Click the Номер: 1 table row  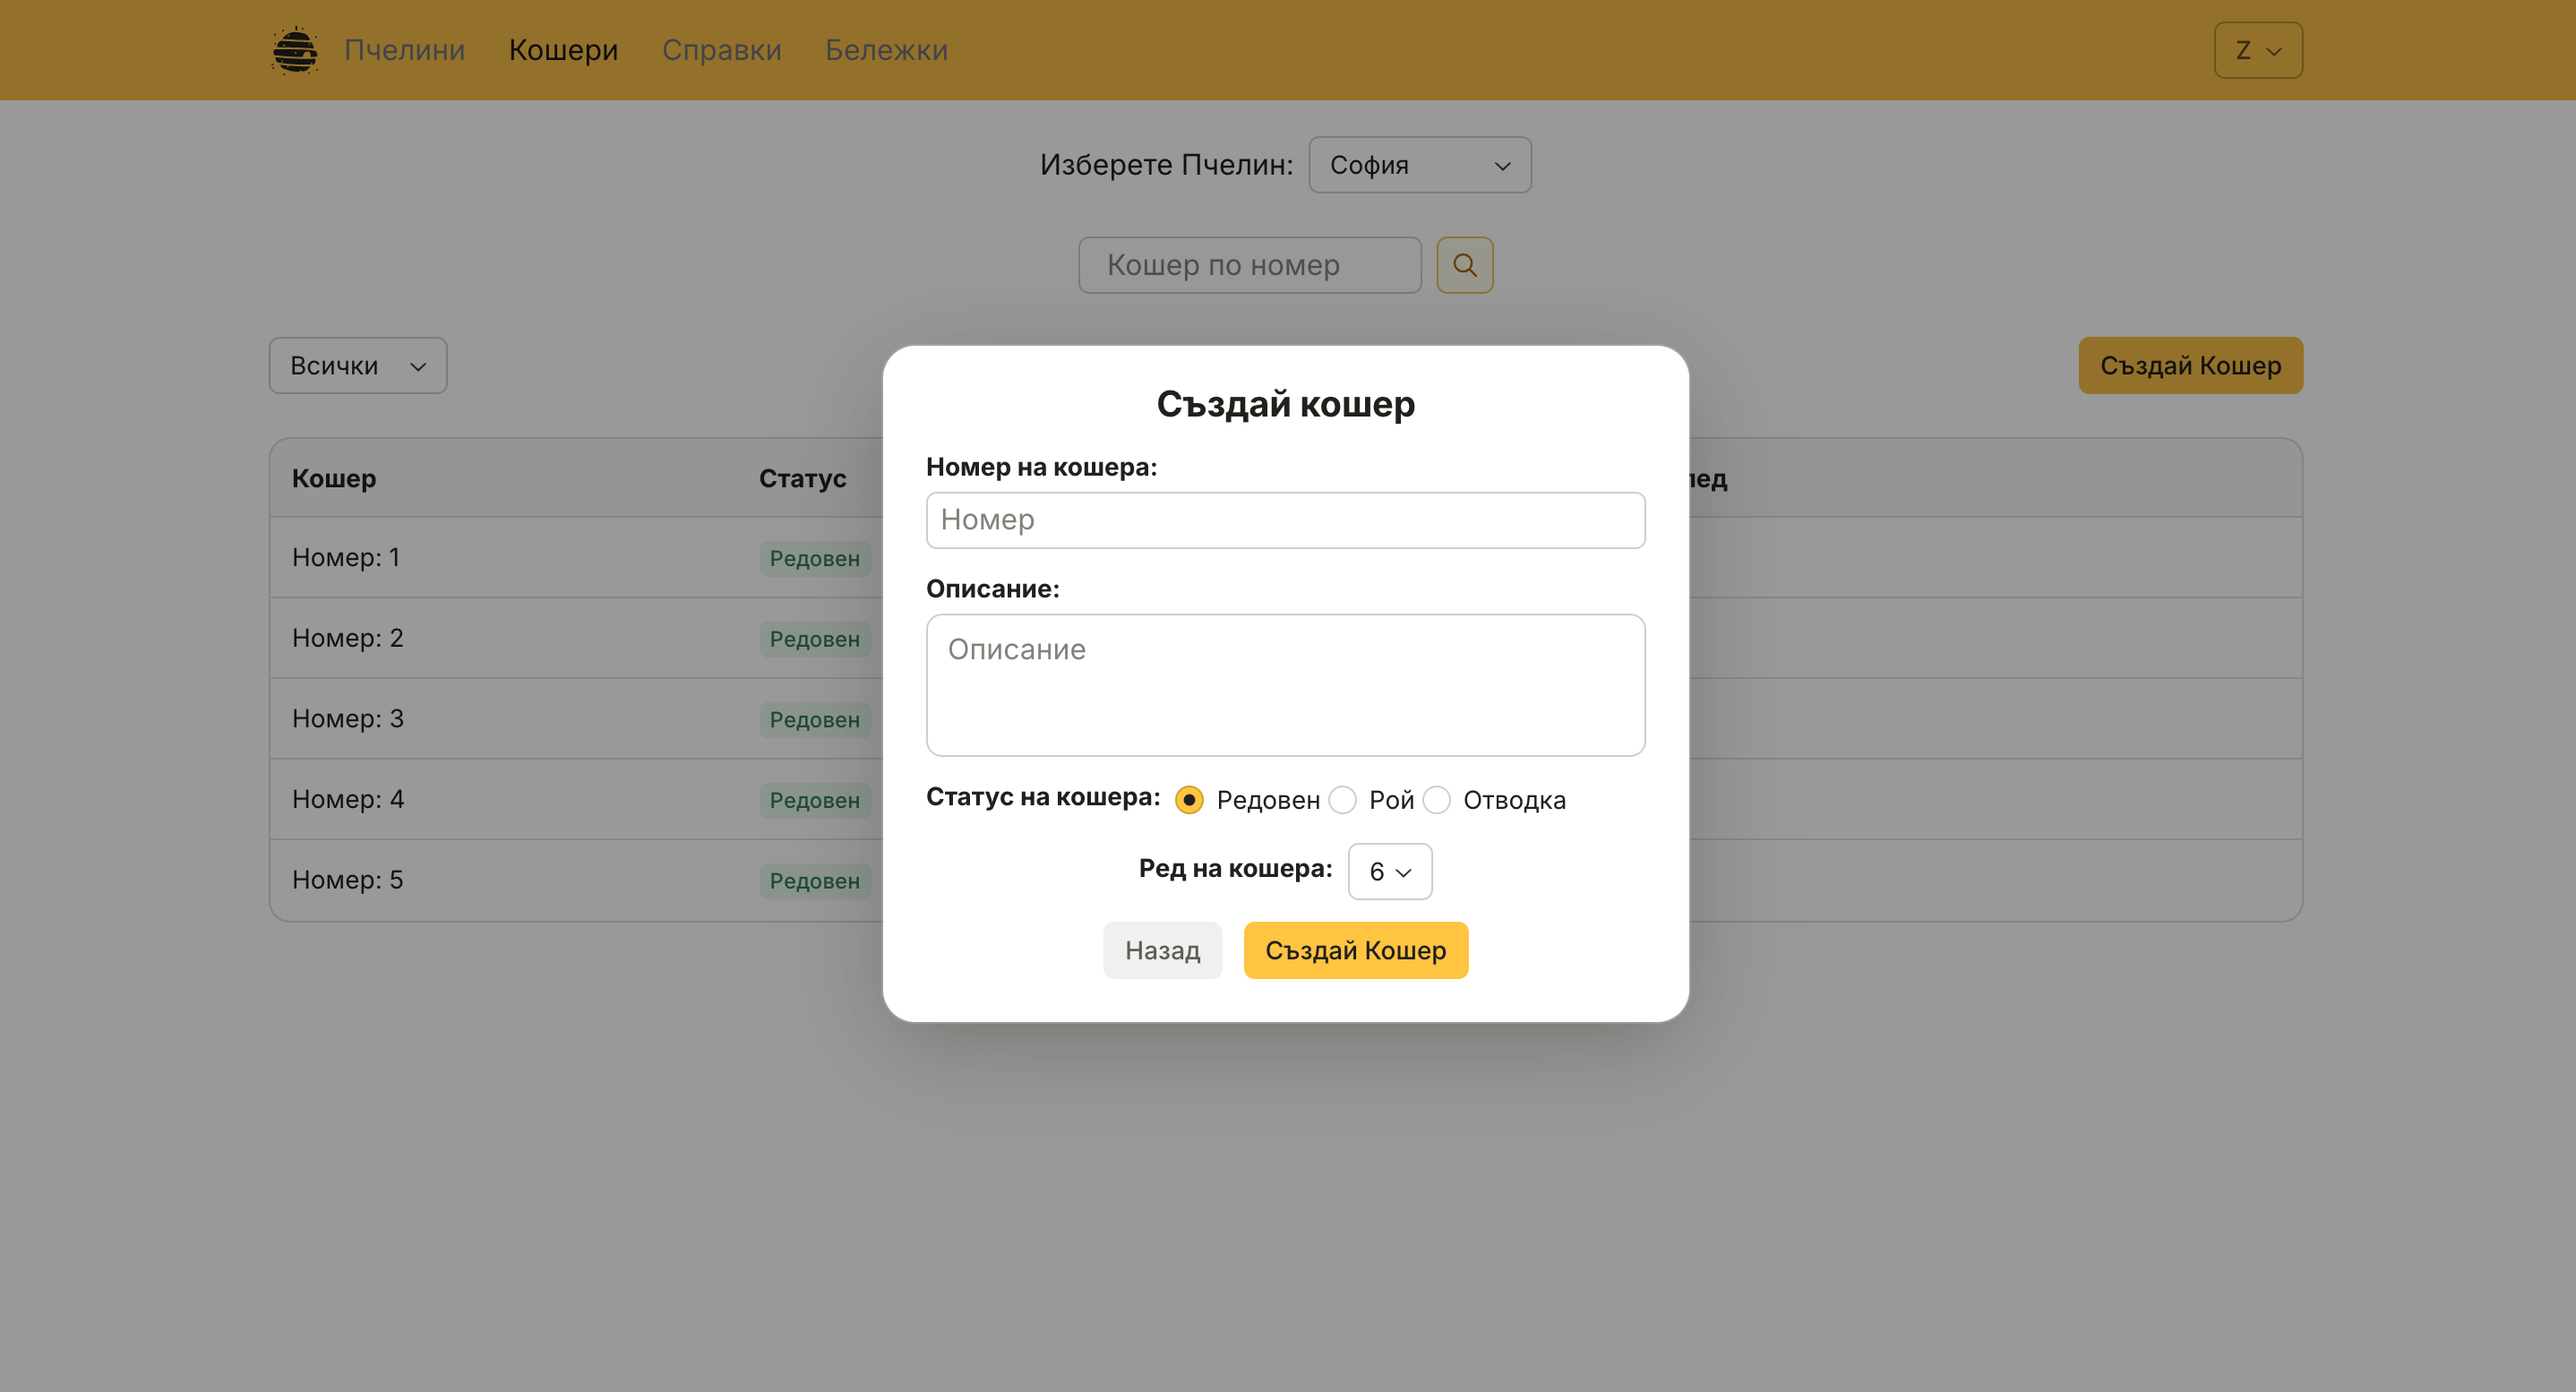click(1286, 558)
